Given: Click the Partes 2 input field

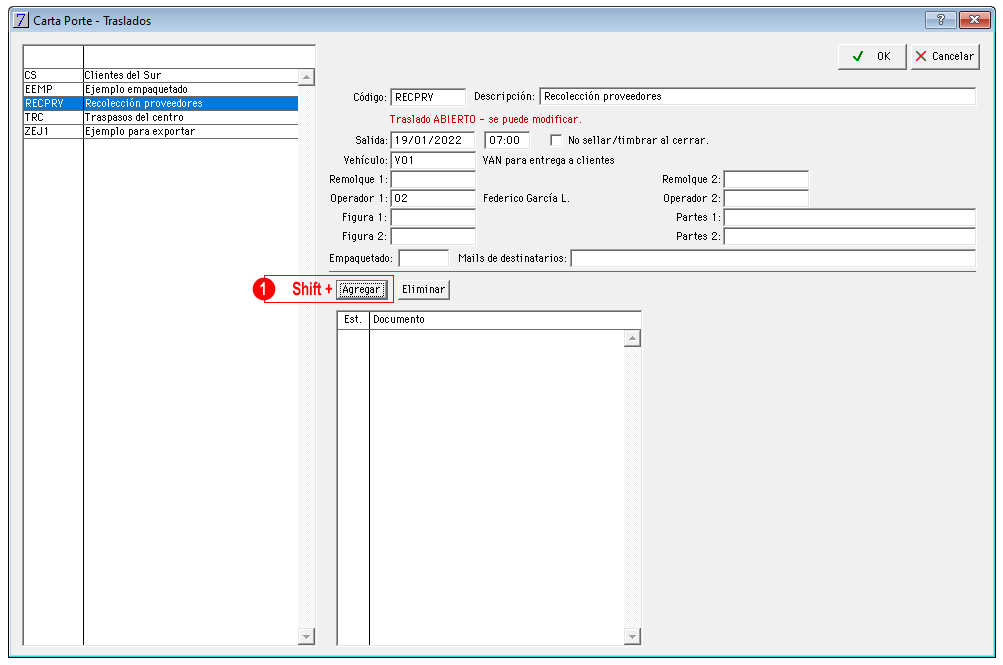Looking at the screenshot, I should coord(849,237).
